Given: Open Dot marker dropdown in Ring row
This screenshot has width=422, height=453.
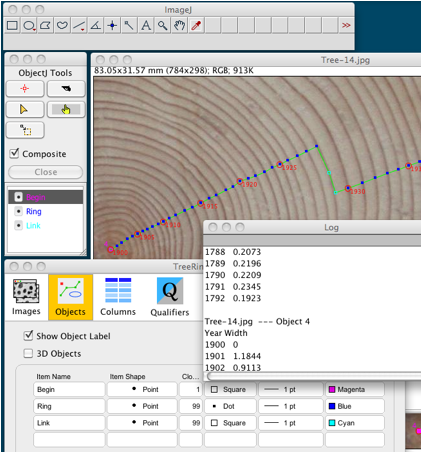Looking at the screenshot, I should pyautogui.click(x=230, y=406).
